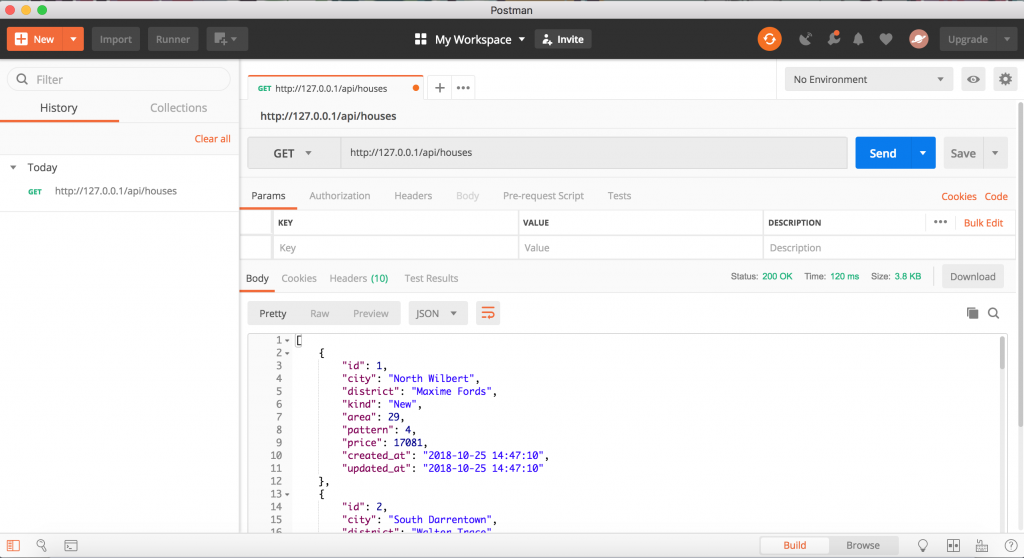
Task: Open Upgrade dropdown arrow
Action: (x=1007, y=39)
